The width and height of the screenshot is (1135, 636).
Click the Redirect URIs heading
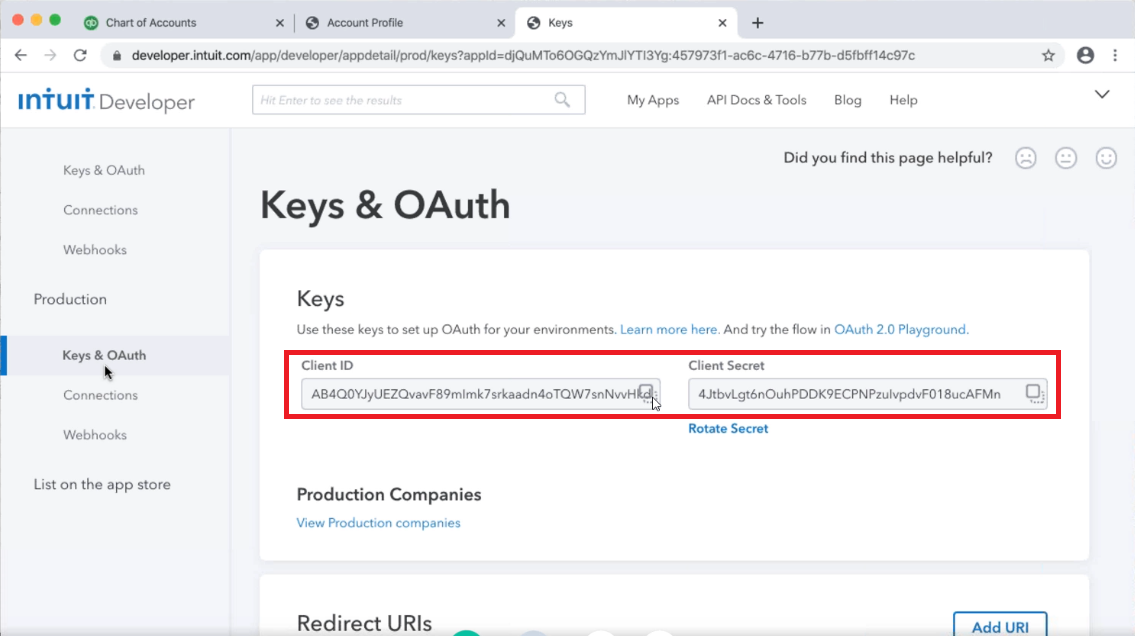pos(364,623)
